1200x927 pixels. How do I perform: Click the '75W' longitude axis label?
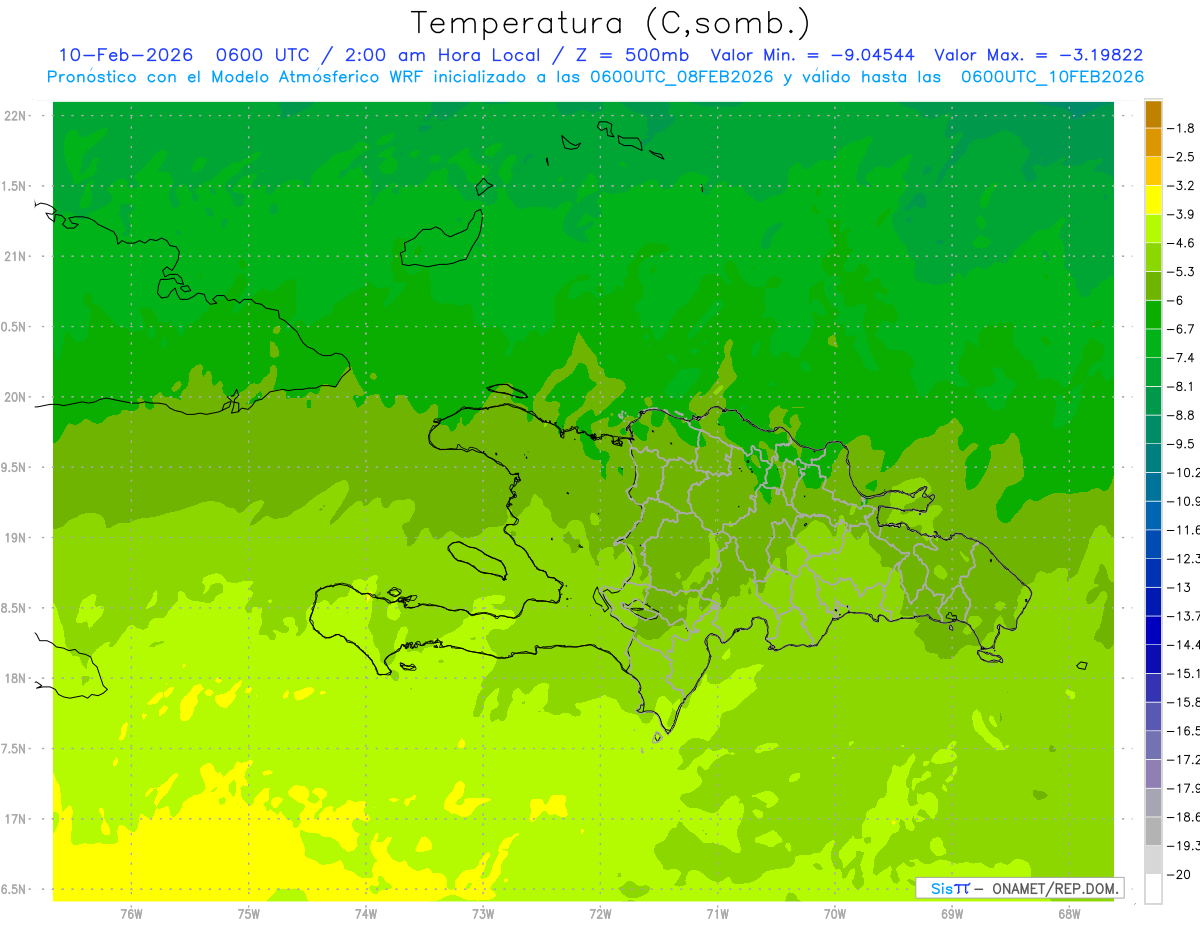(x=248, y=914)
